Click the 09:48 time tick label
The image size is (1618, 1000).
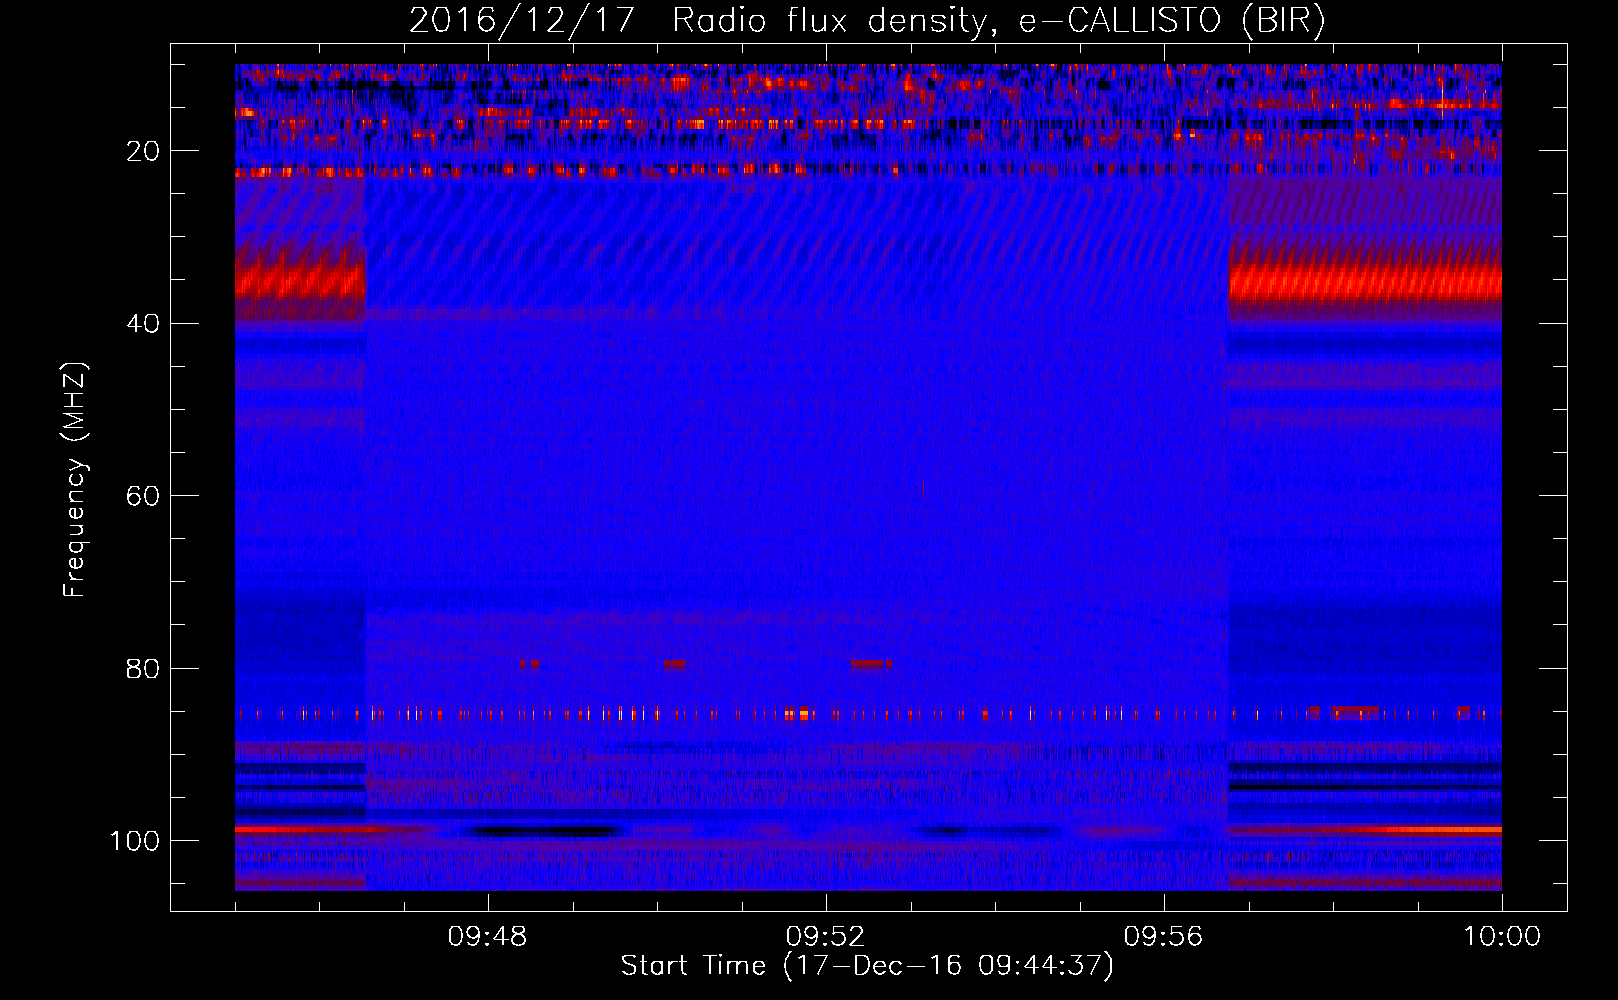tap(488, 937)
